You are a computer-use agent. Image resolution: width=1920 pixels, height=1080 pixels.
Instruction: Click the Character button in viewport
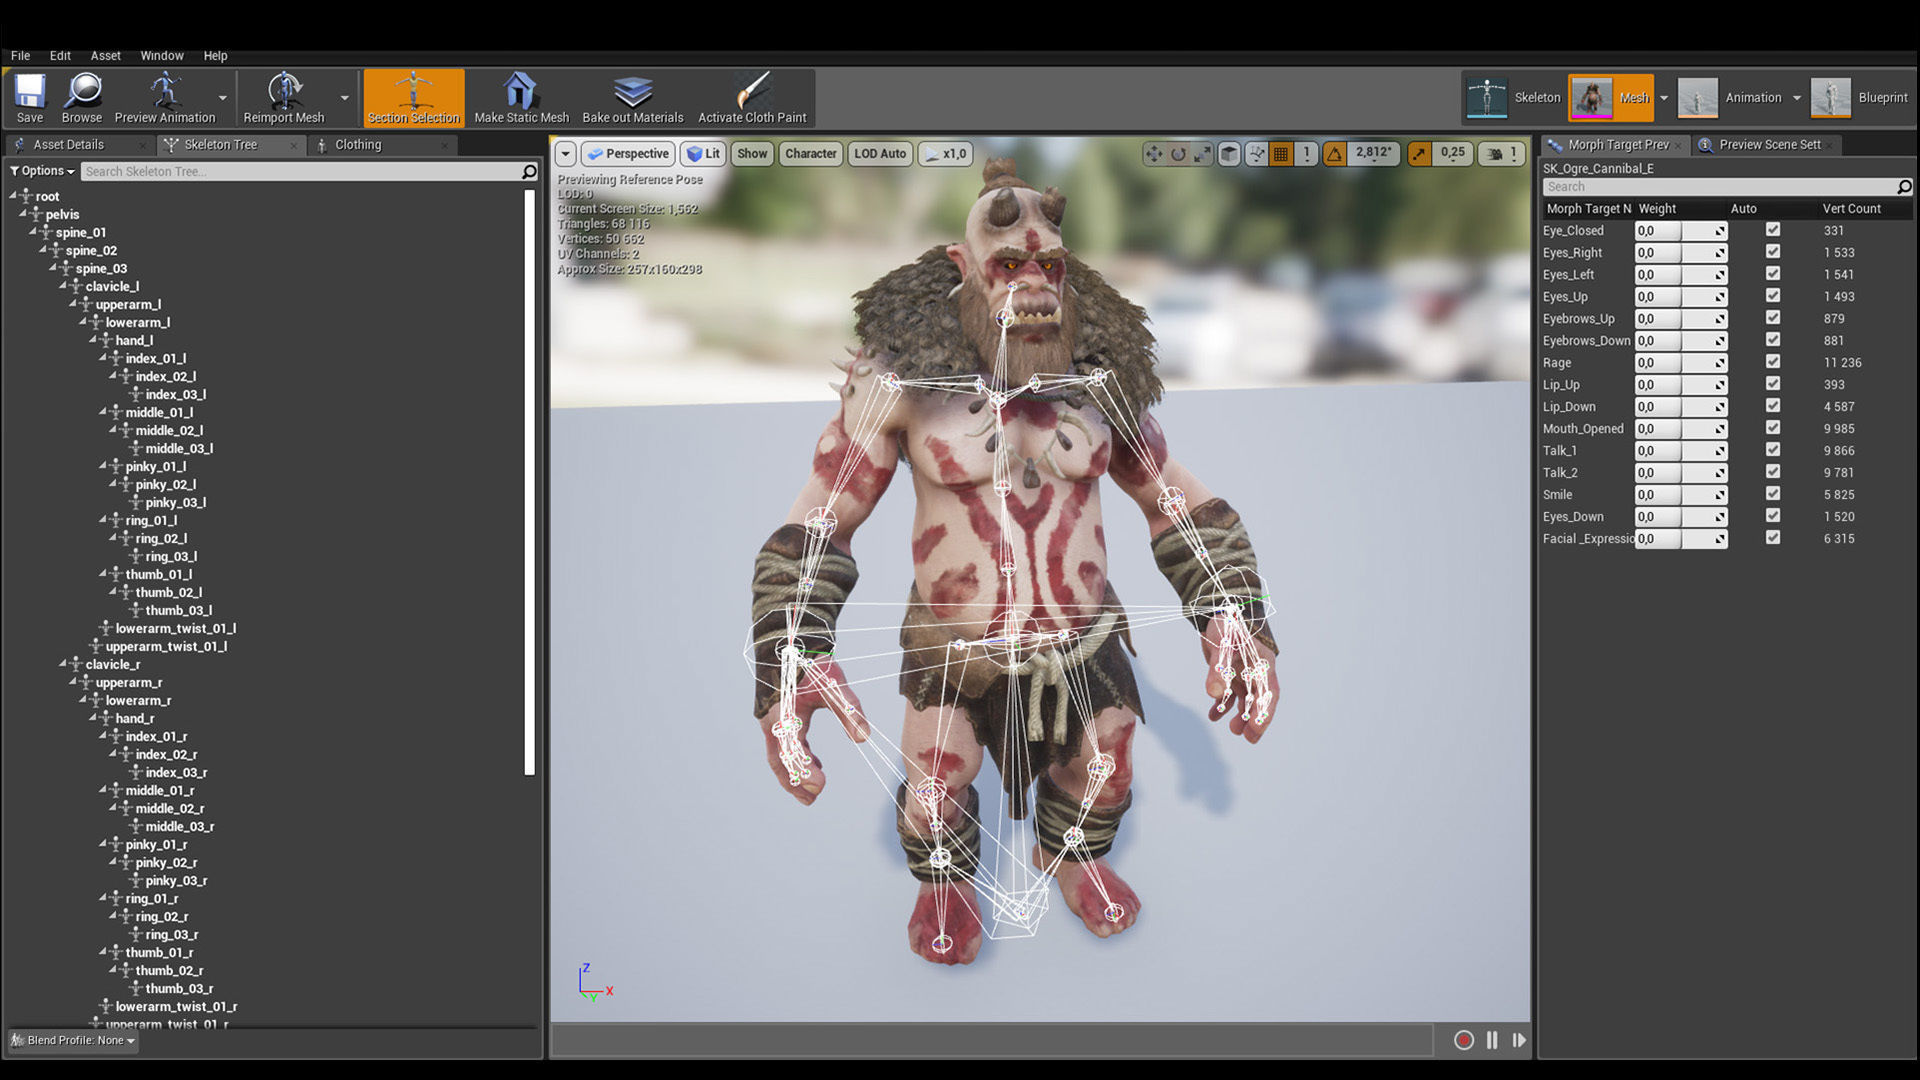810,153
